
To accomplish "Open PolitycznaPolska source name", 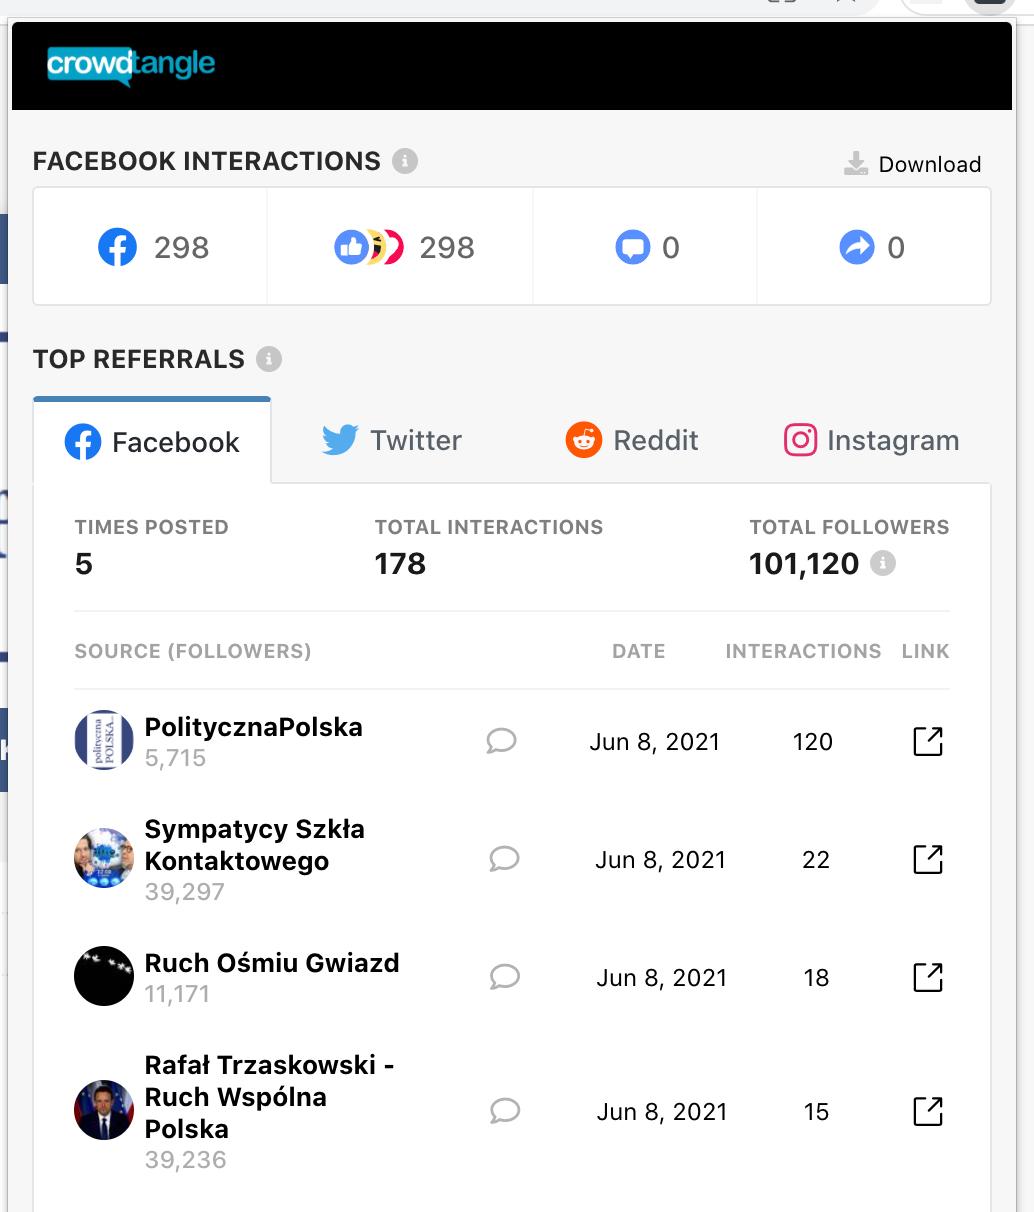I will (254, 727).
